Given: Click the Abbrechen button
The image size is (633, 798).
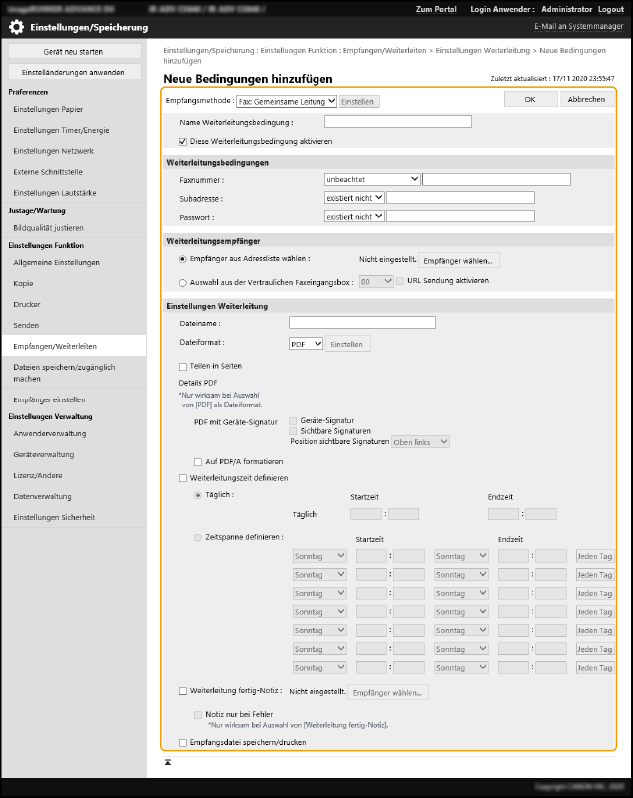Looking at the screenshot, I should tap(586, 99).
